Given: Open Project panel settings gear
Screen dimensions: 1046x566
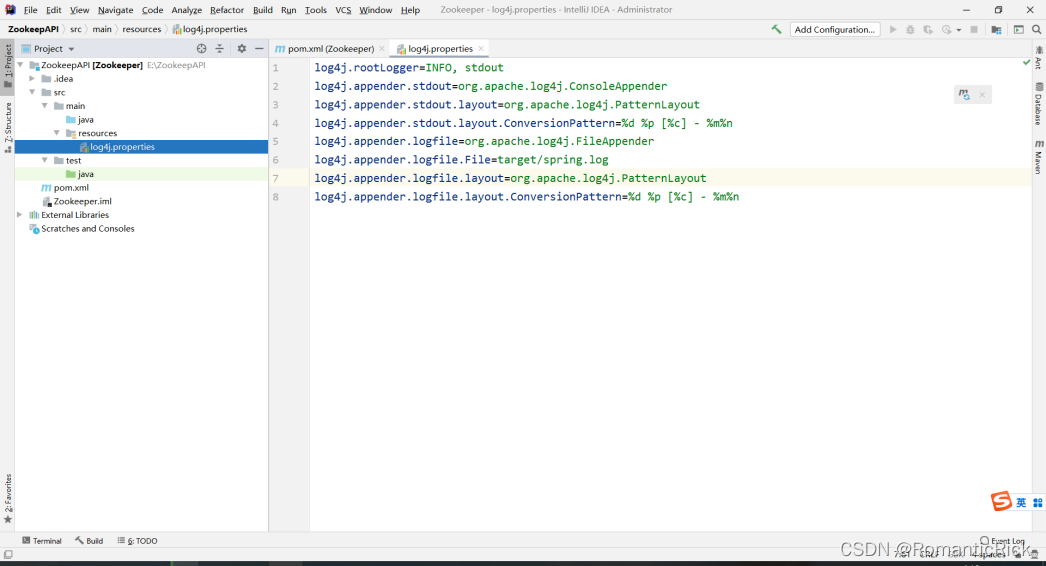Looking at the screenshot, I should pos(241,49).
